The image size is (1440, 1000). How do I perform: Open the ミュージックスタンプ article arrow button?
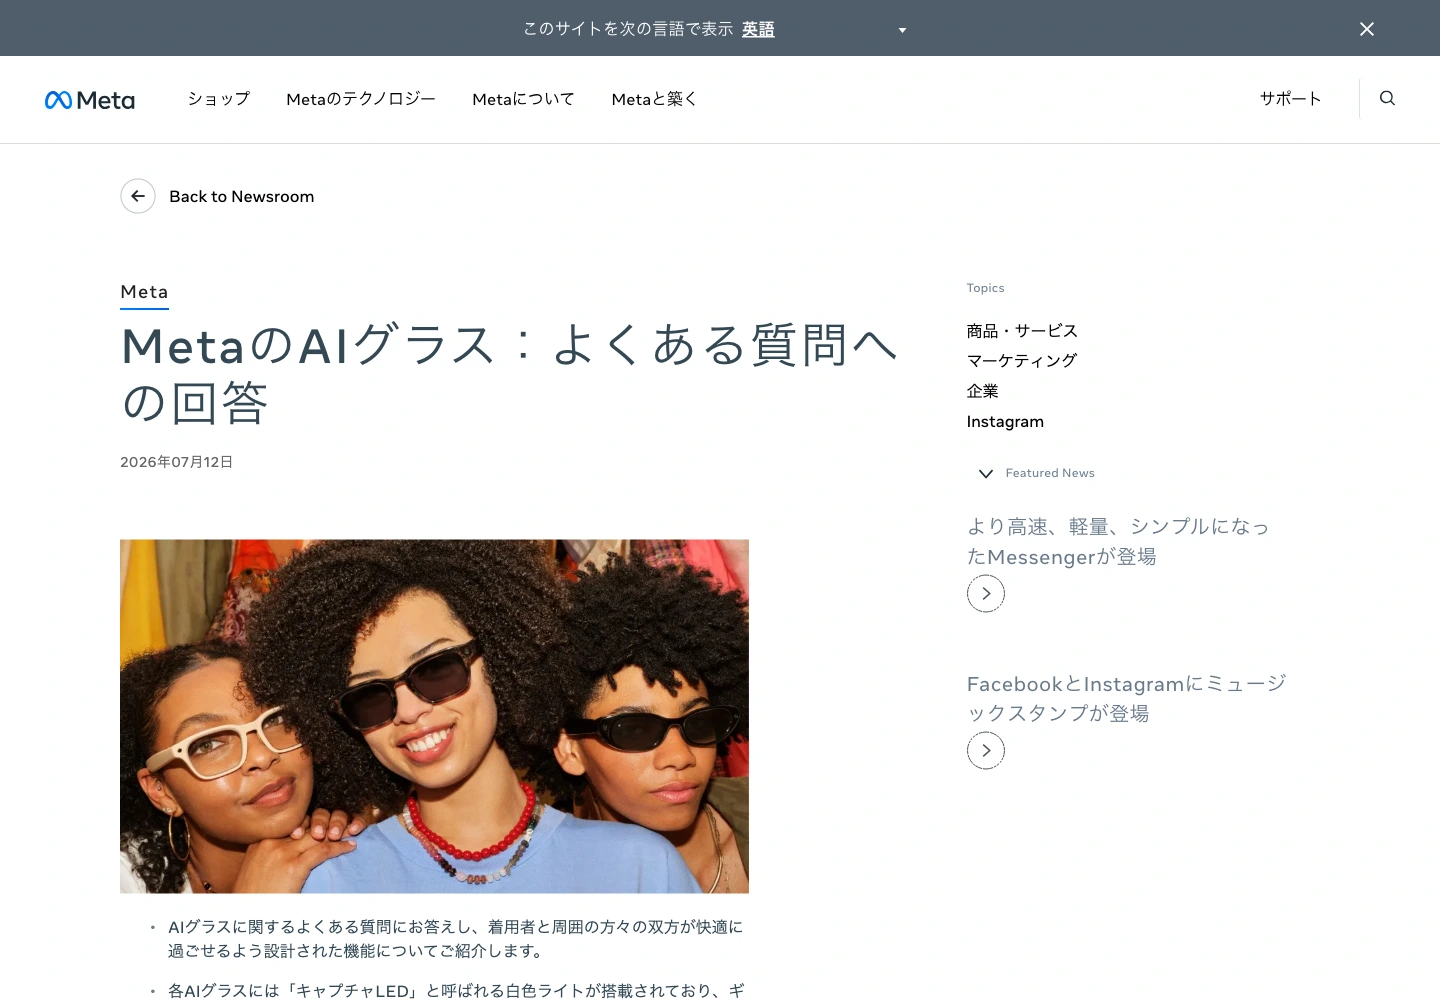[x=986, y=751]
